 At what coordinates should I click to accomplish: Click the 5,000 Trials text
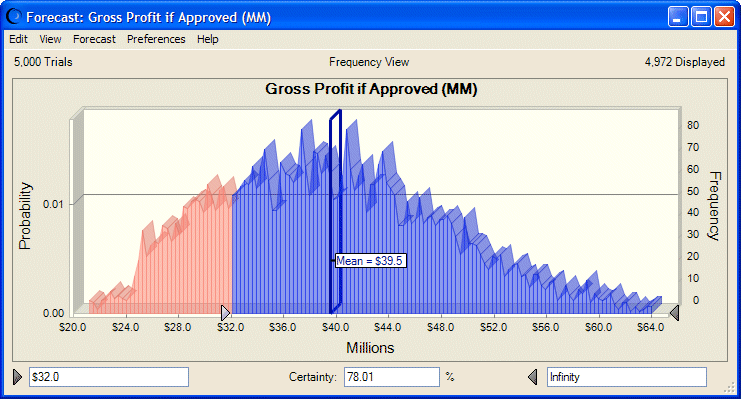coord(43,62)
